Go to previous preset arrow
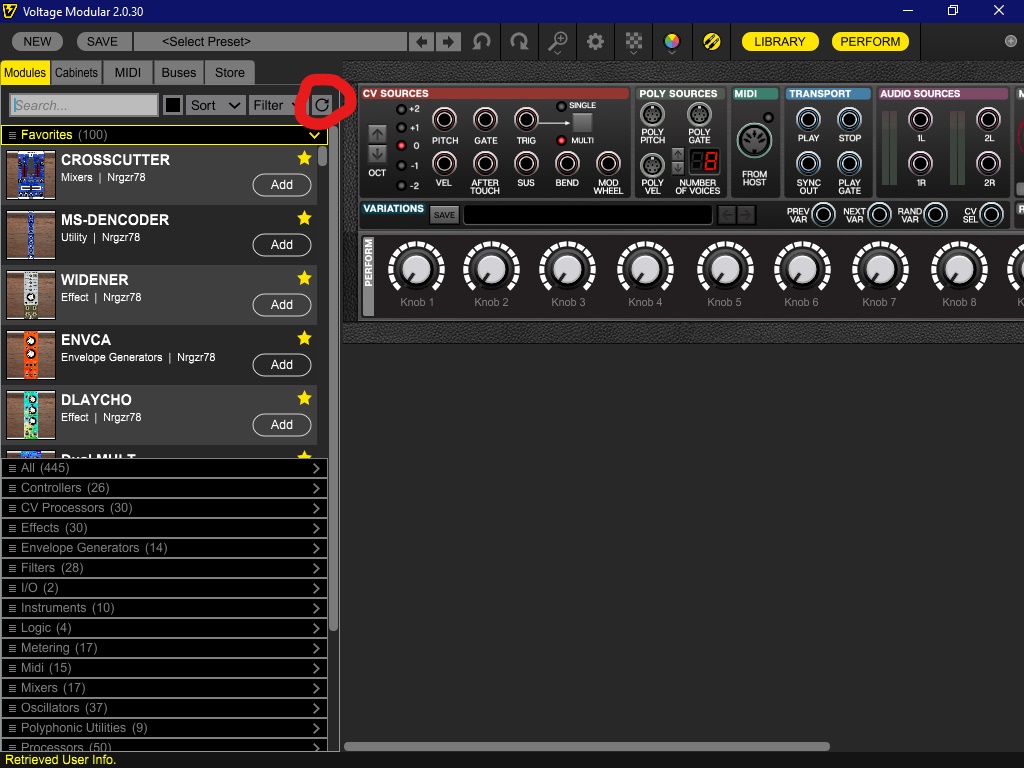1024x768 pixels. pos(422,42)
